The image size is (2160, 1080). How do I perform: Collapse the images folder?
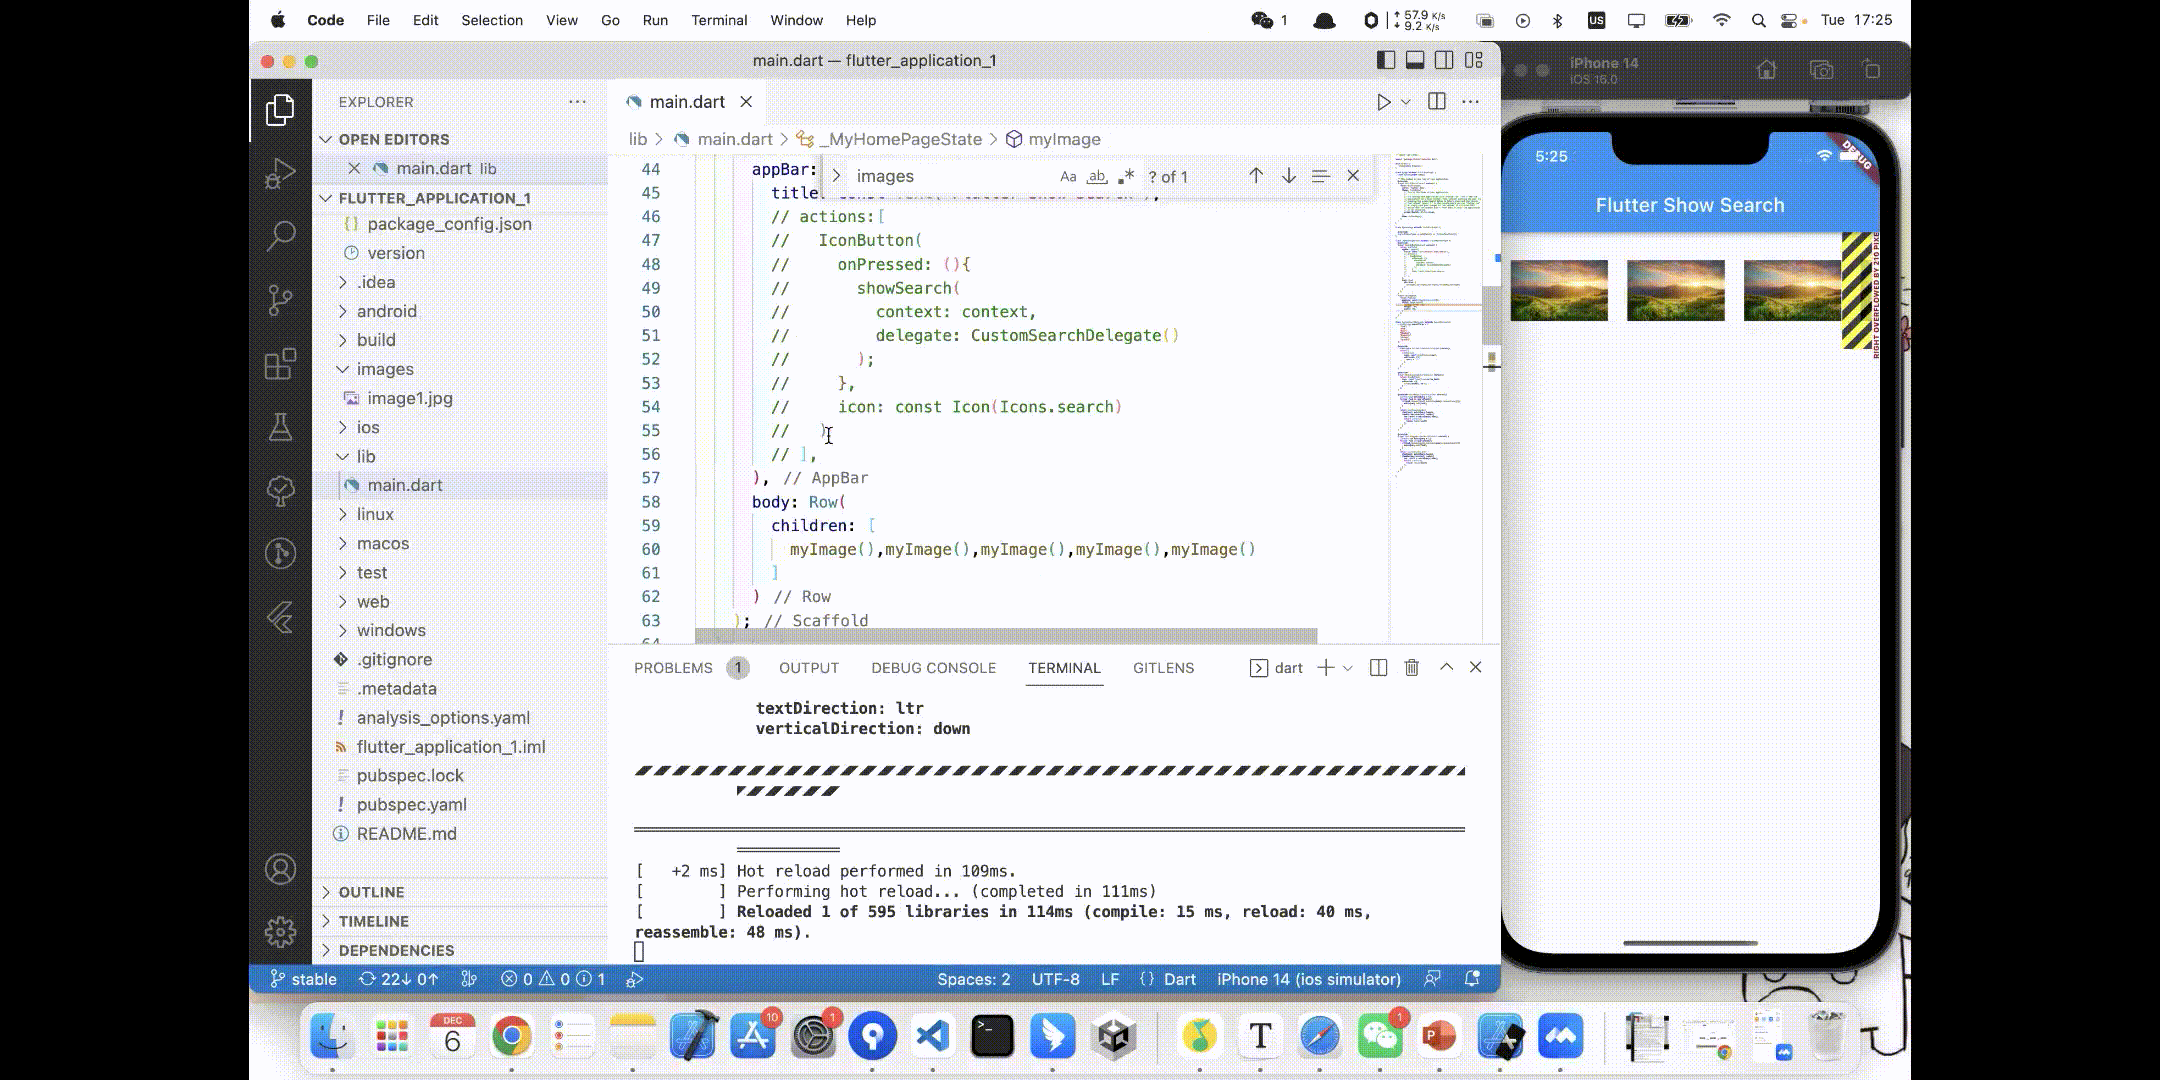384,369
